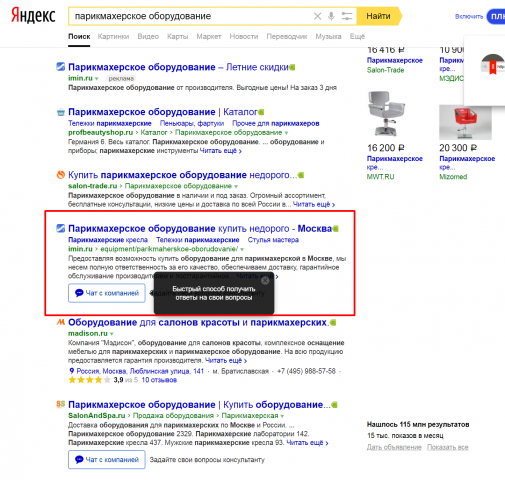Switch to the Картинки tab

click(x=113, y=36)
